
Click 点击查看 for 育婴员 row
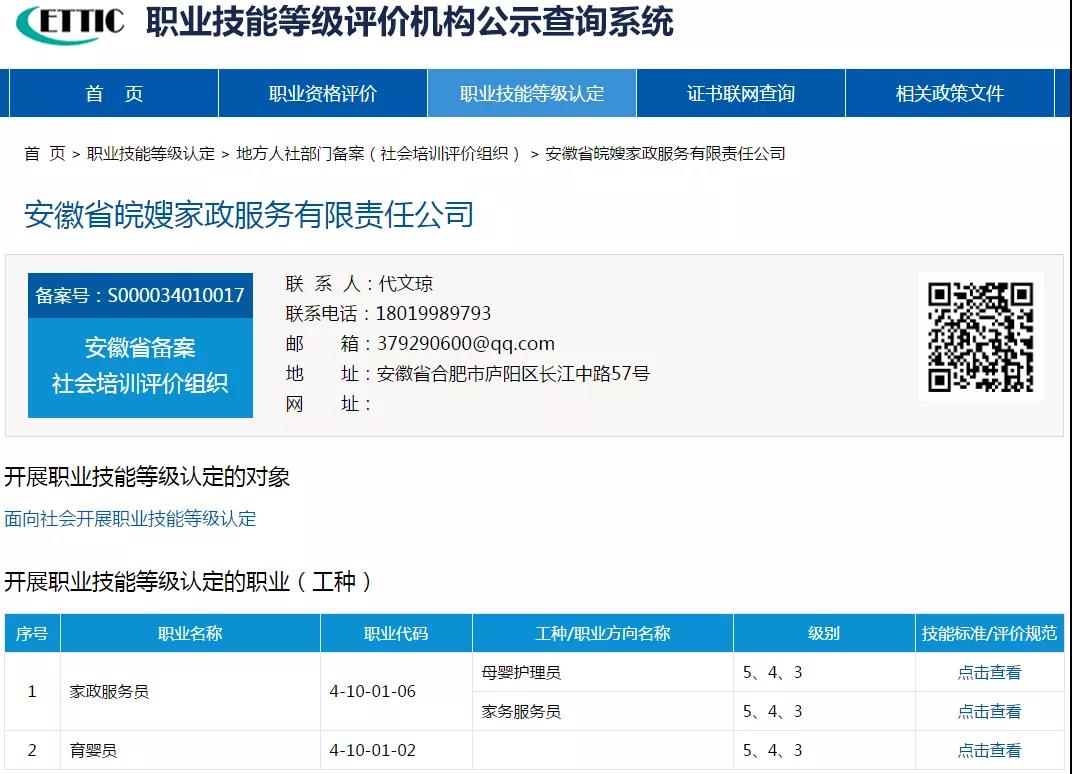[989, 751]
